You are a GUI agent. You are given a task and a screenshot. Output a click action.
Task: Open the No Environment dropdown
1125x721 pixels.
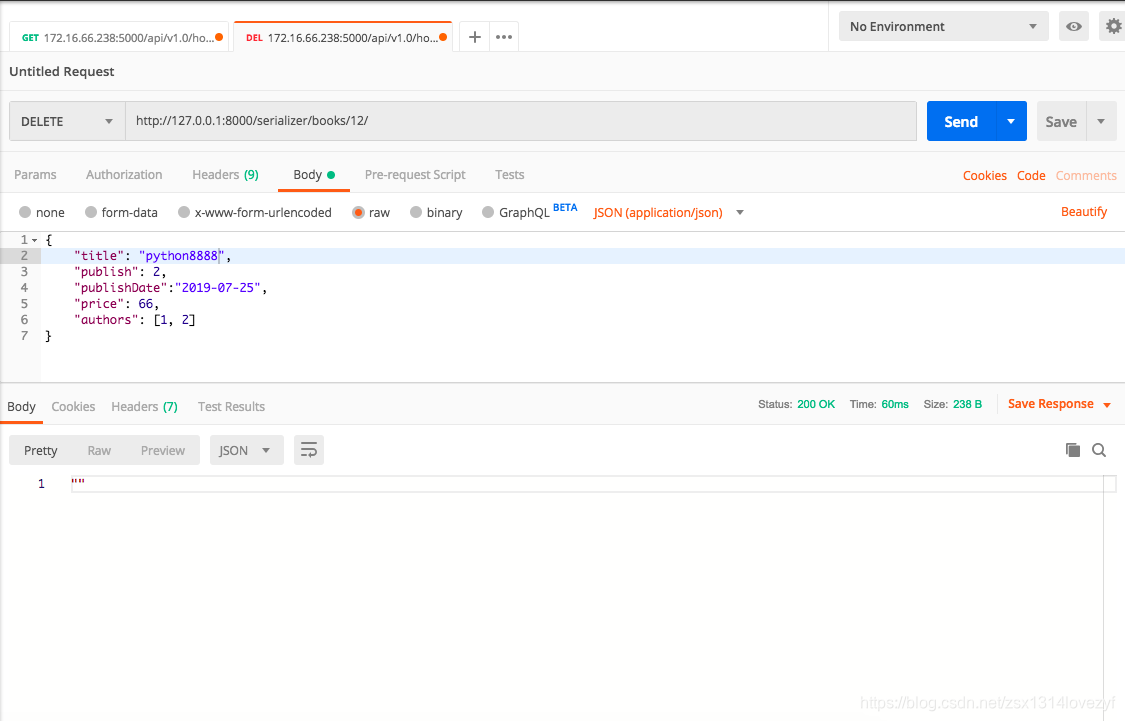point(943,27)
